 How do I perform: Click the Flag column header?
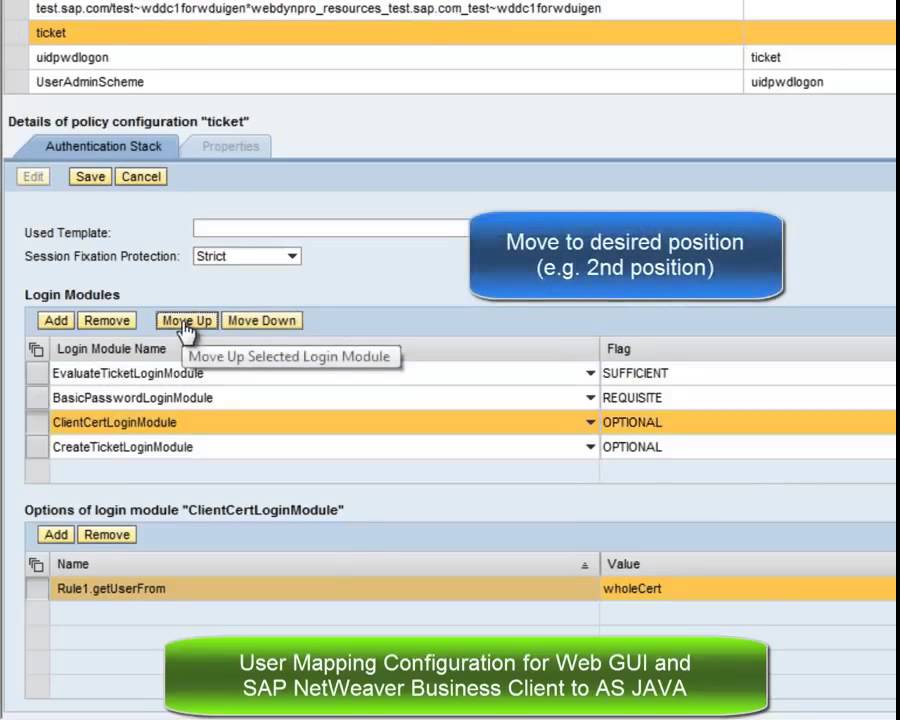[x=747, y=349]
